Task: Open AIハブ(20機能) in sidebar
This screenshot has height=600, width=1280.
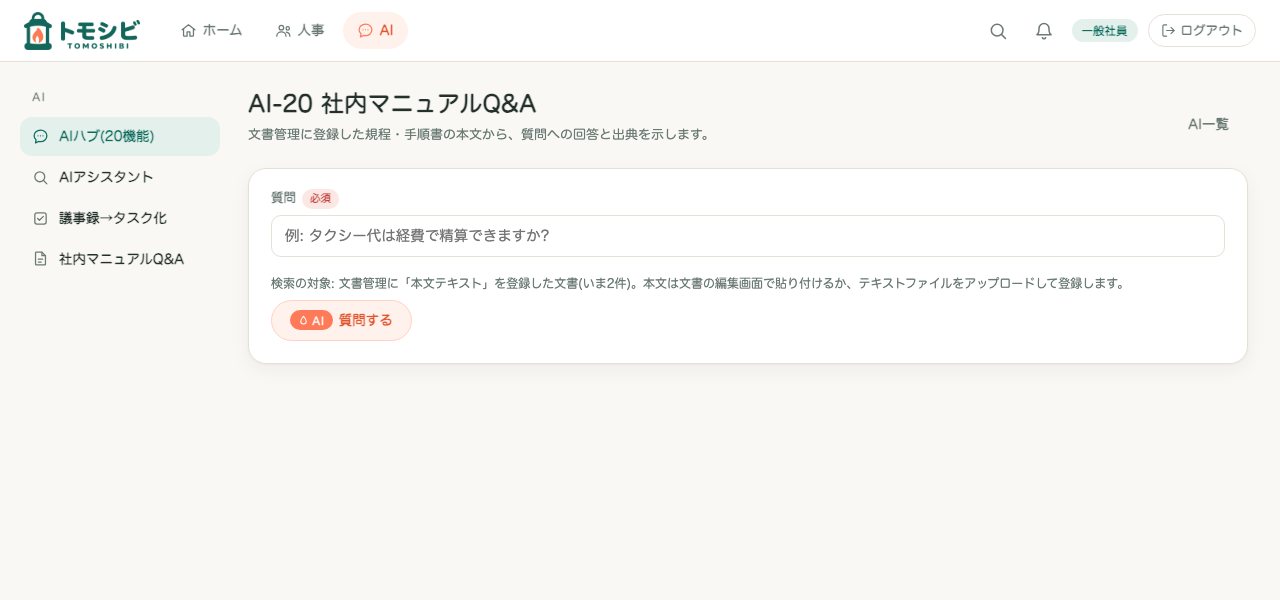Action: pyautogui.click(x=120, y=136)
